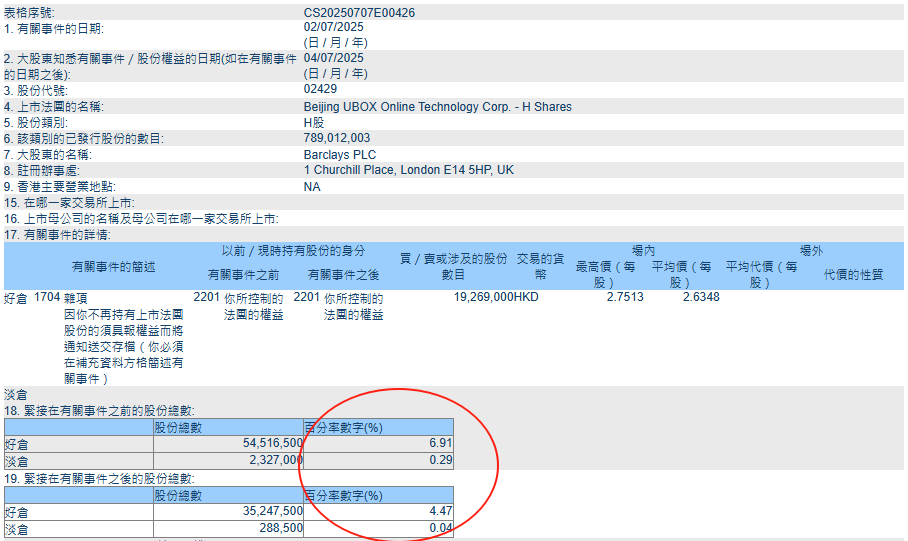Click average price value 2.6348

click(x=701, y=297)
